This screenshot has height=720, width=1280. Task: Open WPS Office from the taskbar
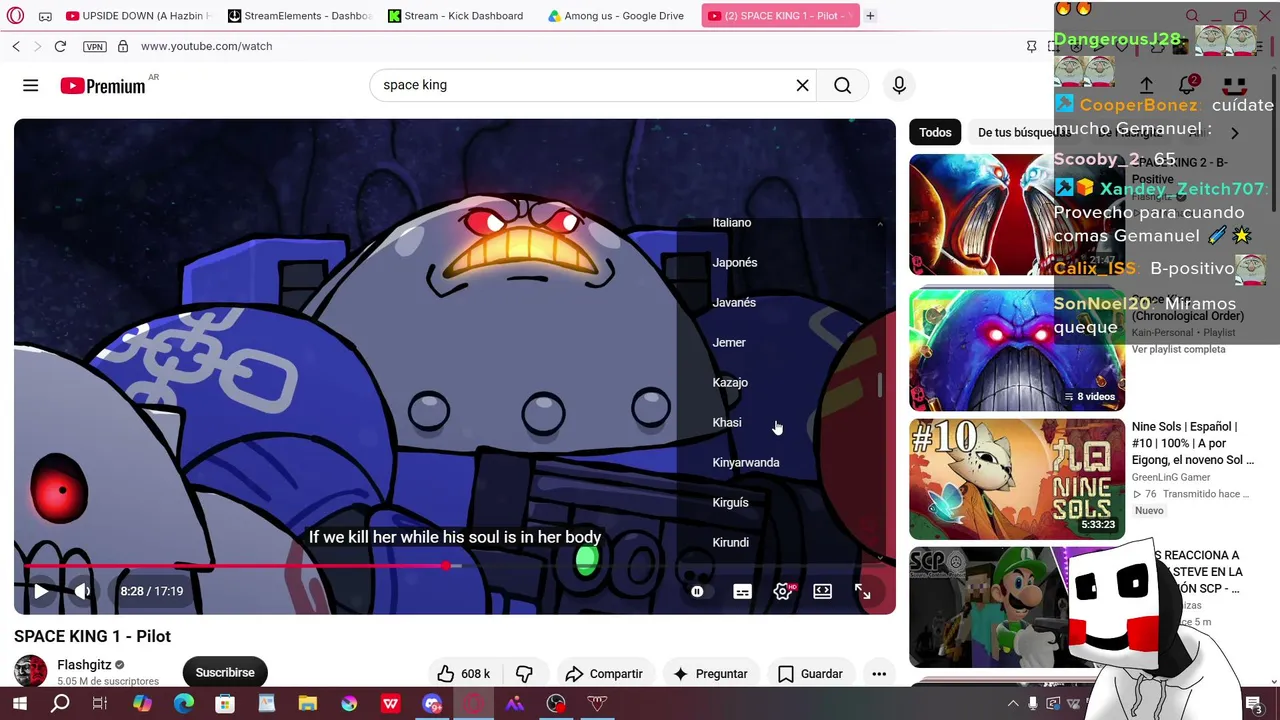(x=391, y=704)
